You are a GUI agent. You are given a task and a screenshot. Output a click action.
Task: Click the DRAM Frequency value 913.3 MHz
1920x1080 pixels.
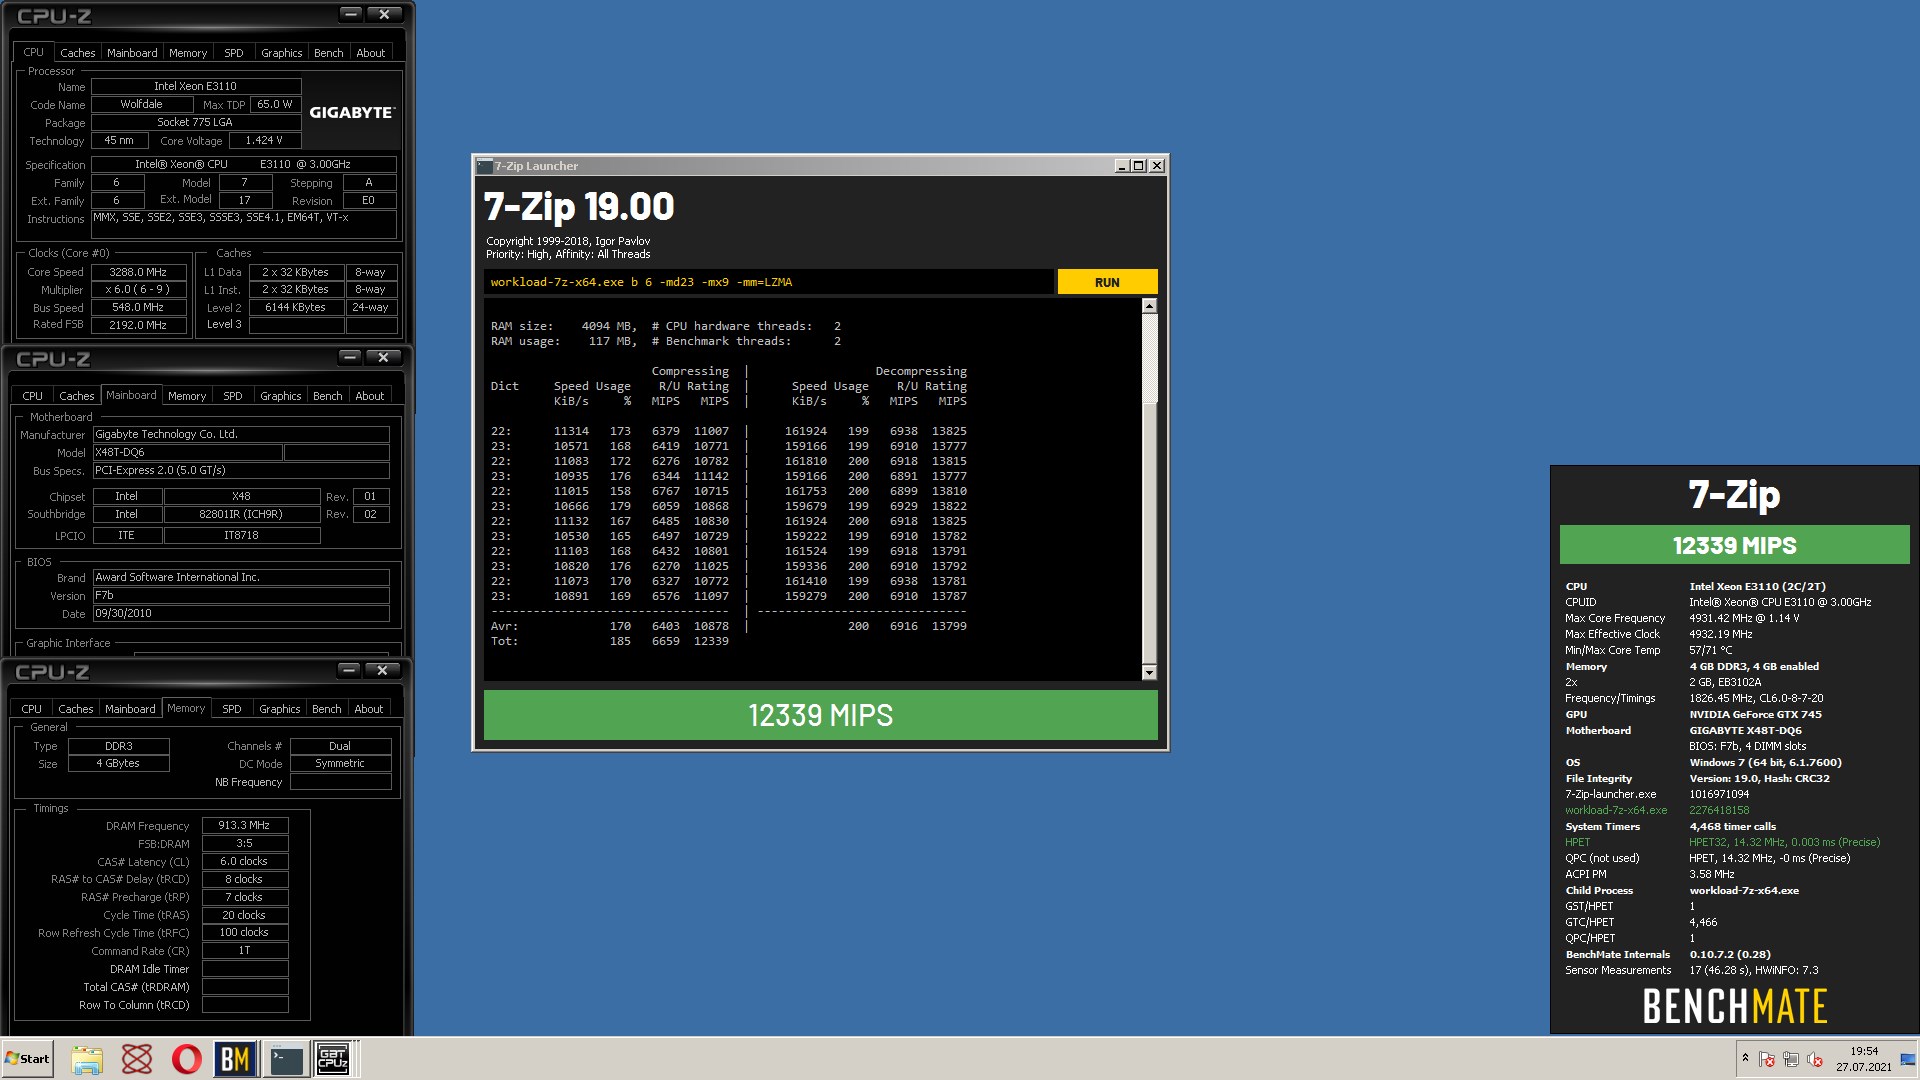[245, 826]
